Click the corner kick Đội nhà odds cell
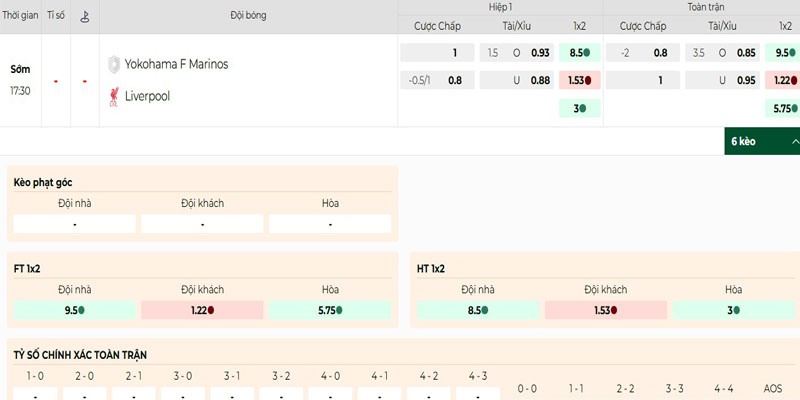This screenshot has height=400, width=800. [75, 224]
